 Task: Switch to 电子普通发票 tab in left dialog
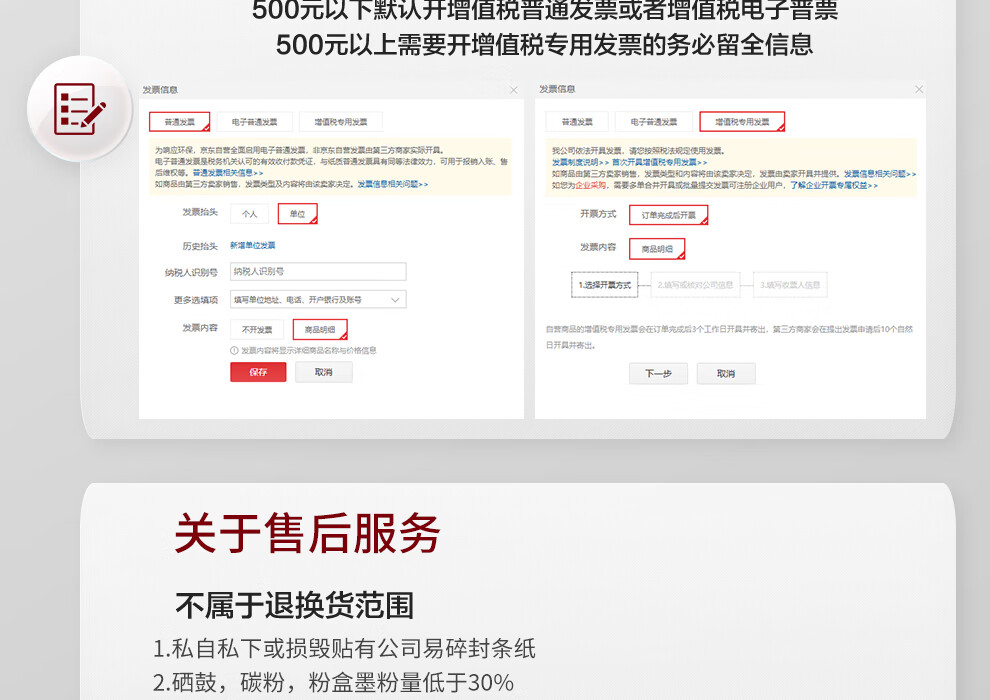pyautogui.click(x=254, y=122)
